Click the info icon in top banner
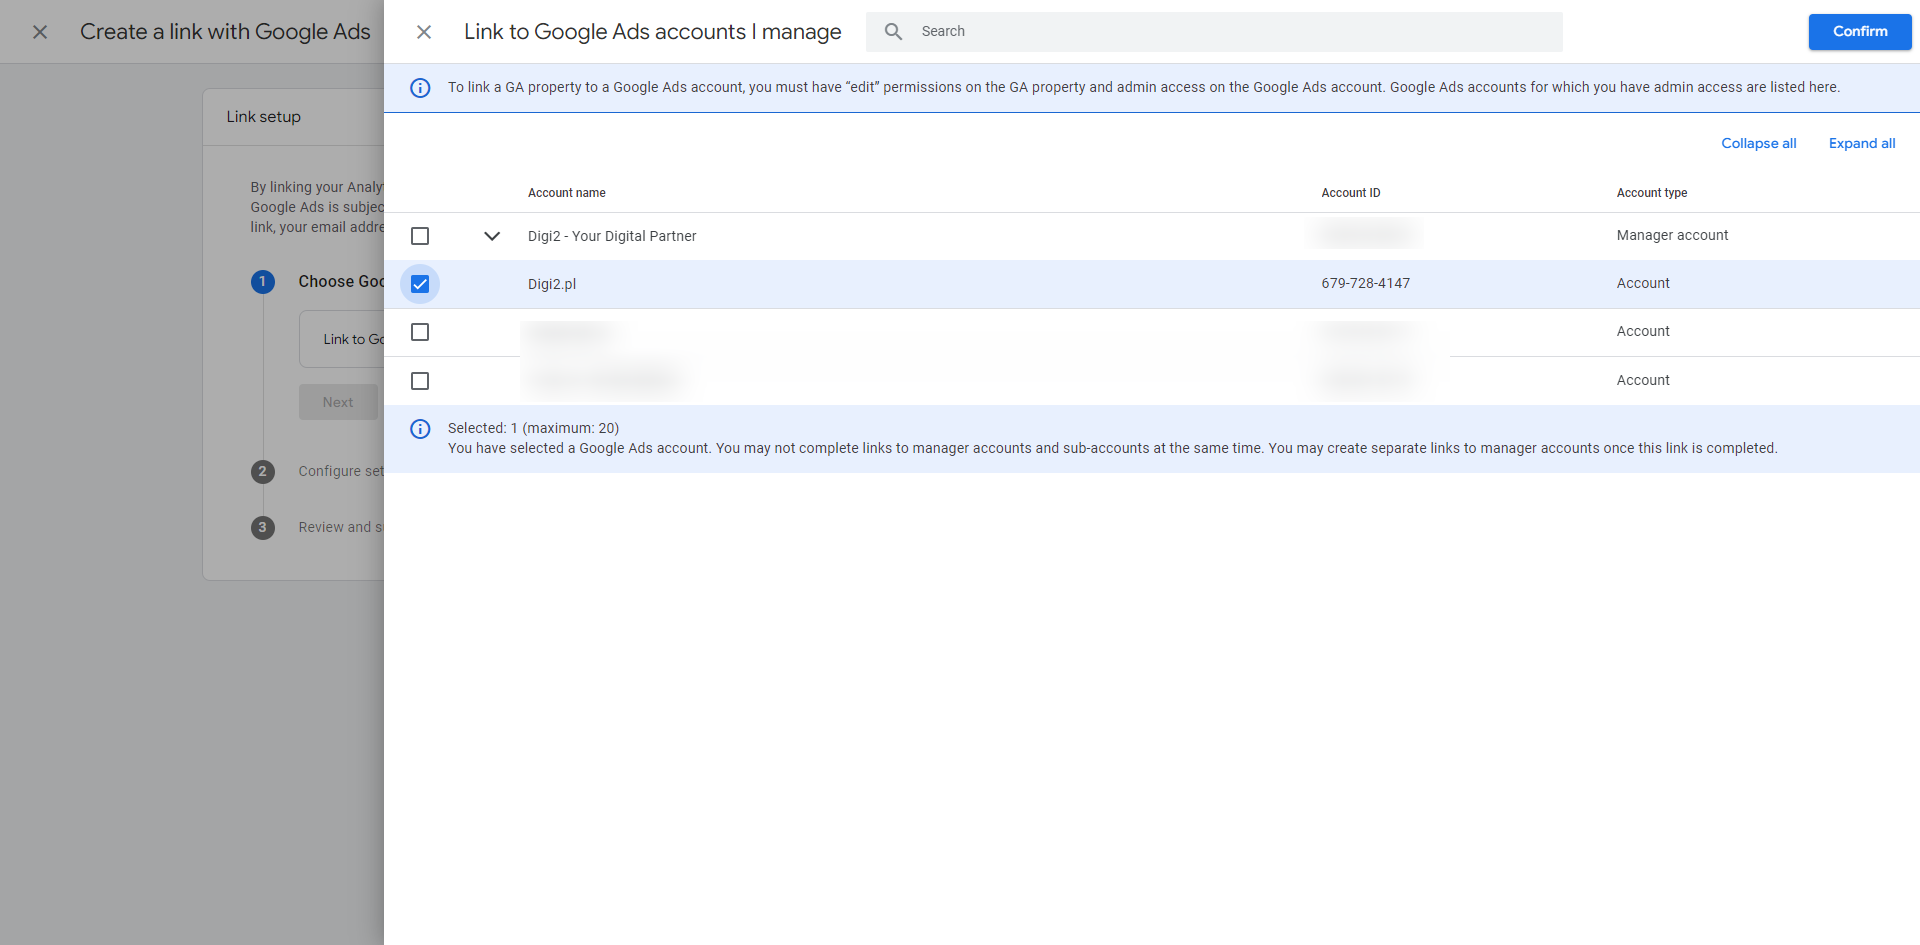The image size is (1920, 945). point(420,88)
